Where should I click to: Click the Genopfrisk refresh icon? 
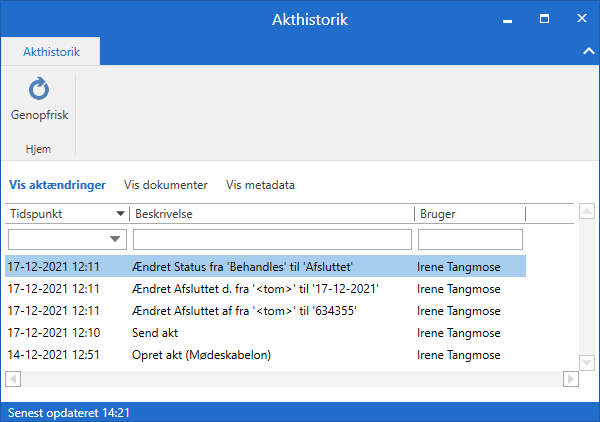pyautogui.click(x=39, y=91)
